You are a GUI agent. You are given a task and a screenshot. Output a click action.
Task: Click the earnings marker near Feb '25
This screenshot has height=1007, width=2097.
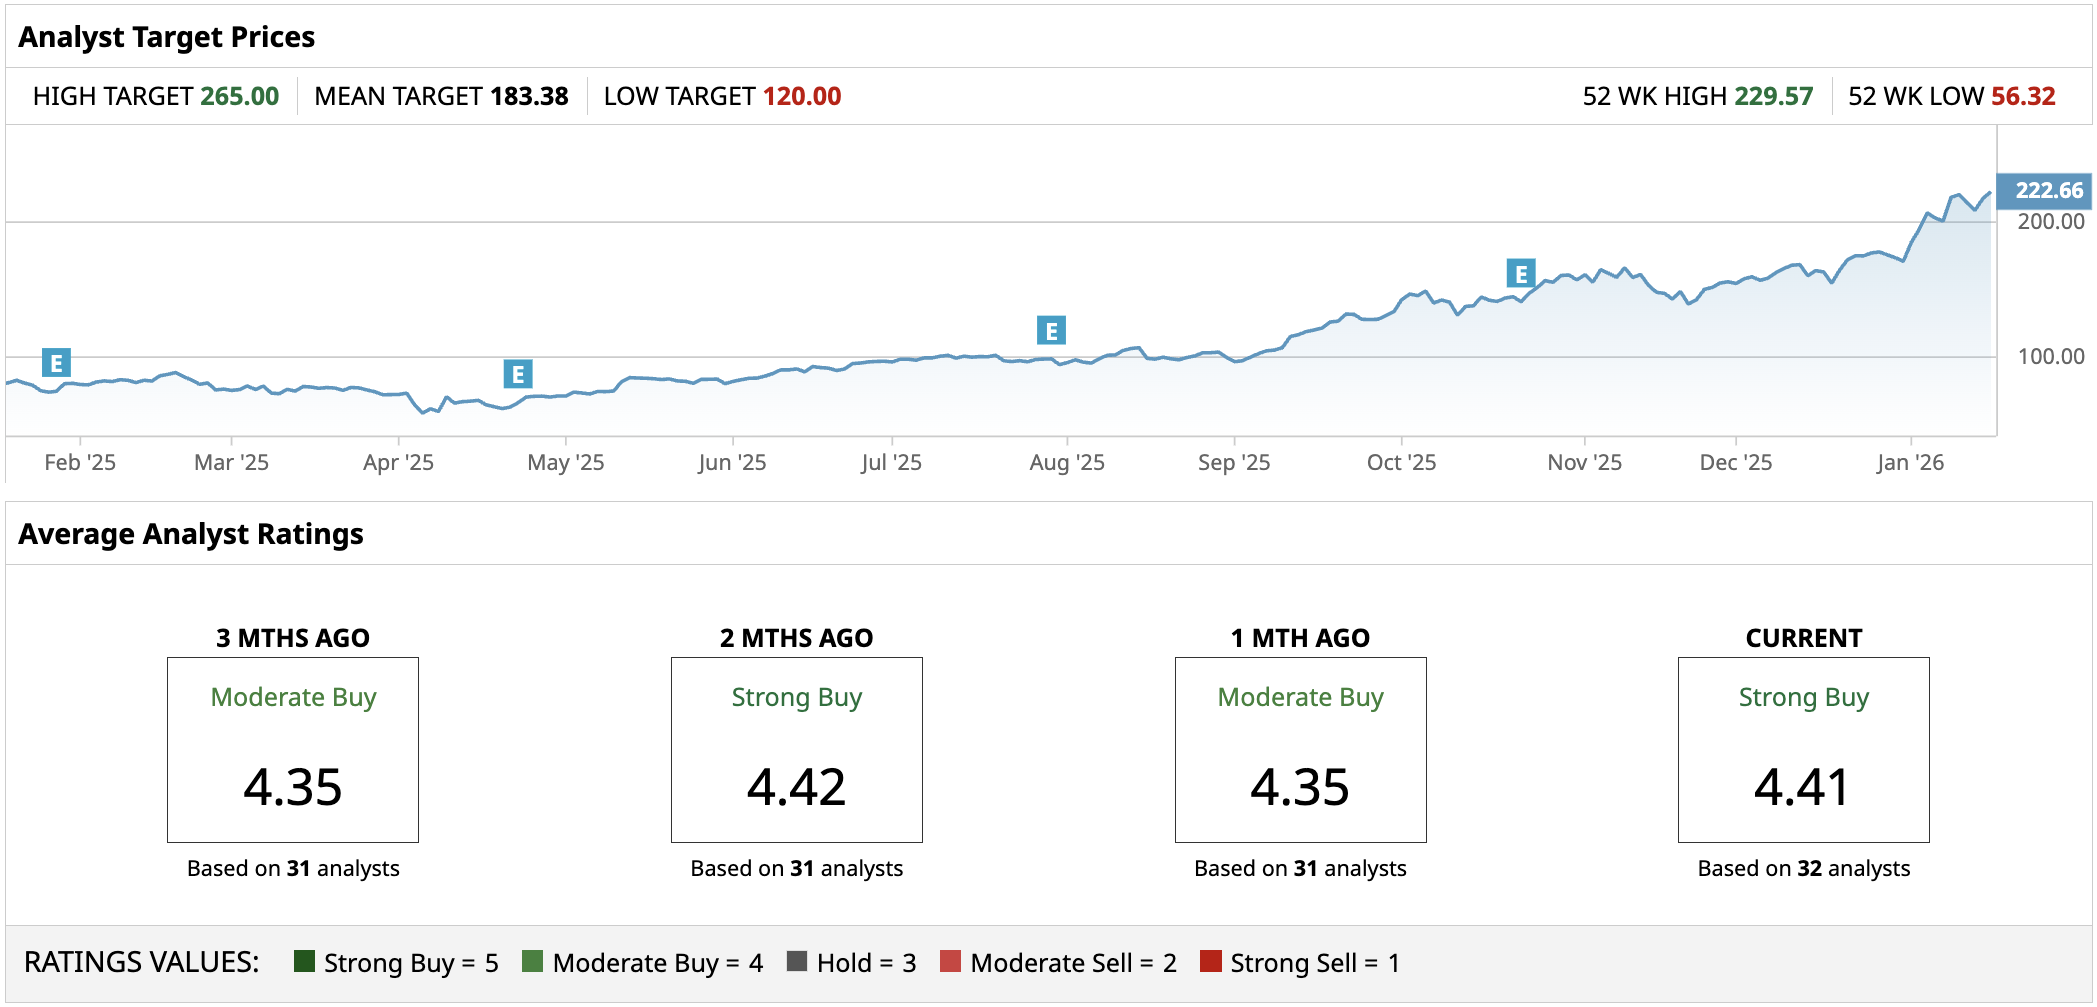coord(56,363)
